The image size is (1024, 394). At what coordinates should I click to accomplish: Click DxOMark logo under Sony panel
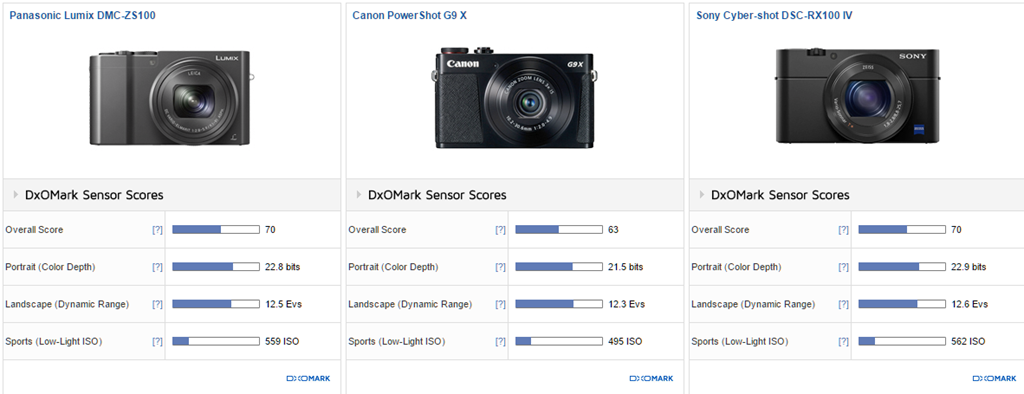coord(995,378)
